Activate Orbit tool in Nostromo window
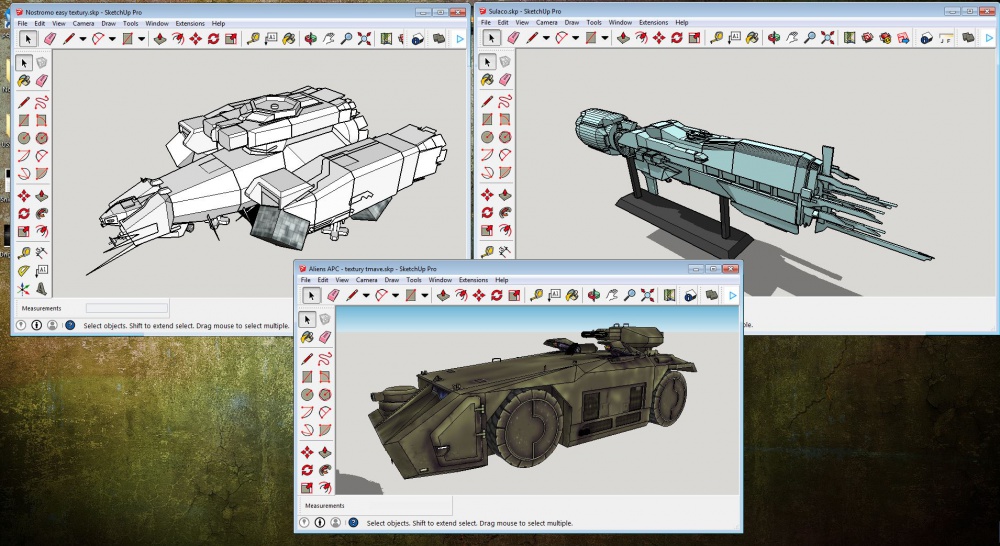The image size is (1000, 546). point(311,39)
